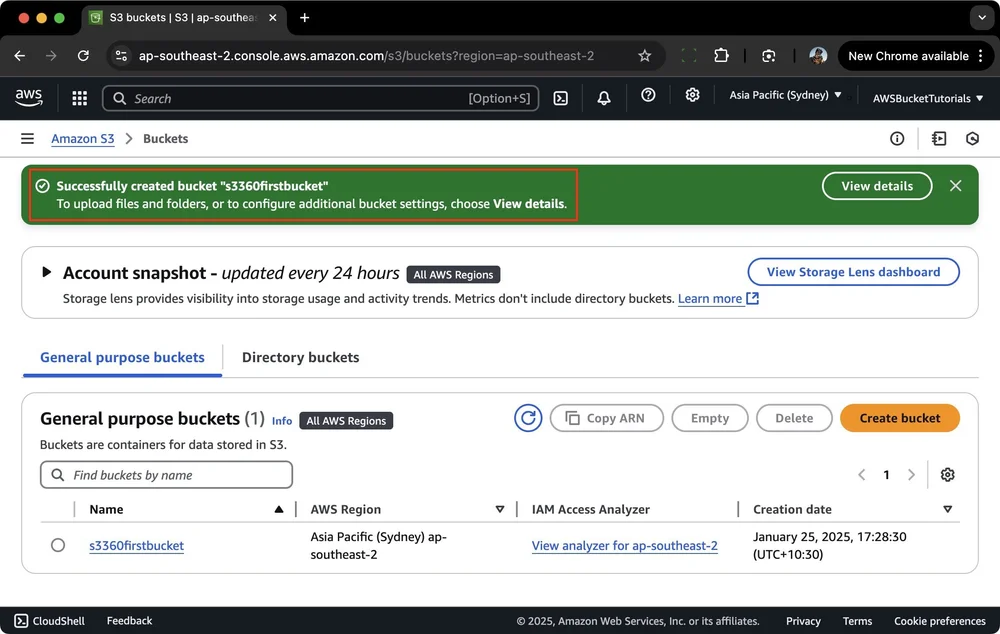Select the s3360firstbucket radio button

click(x=58, y=545)
